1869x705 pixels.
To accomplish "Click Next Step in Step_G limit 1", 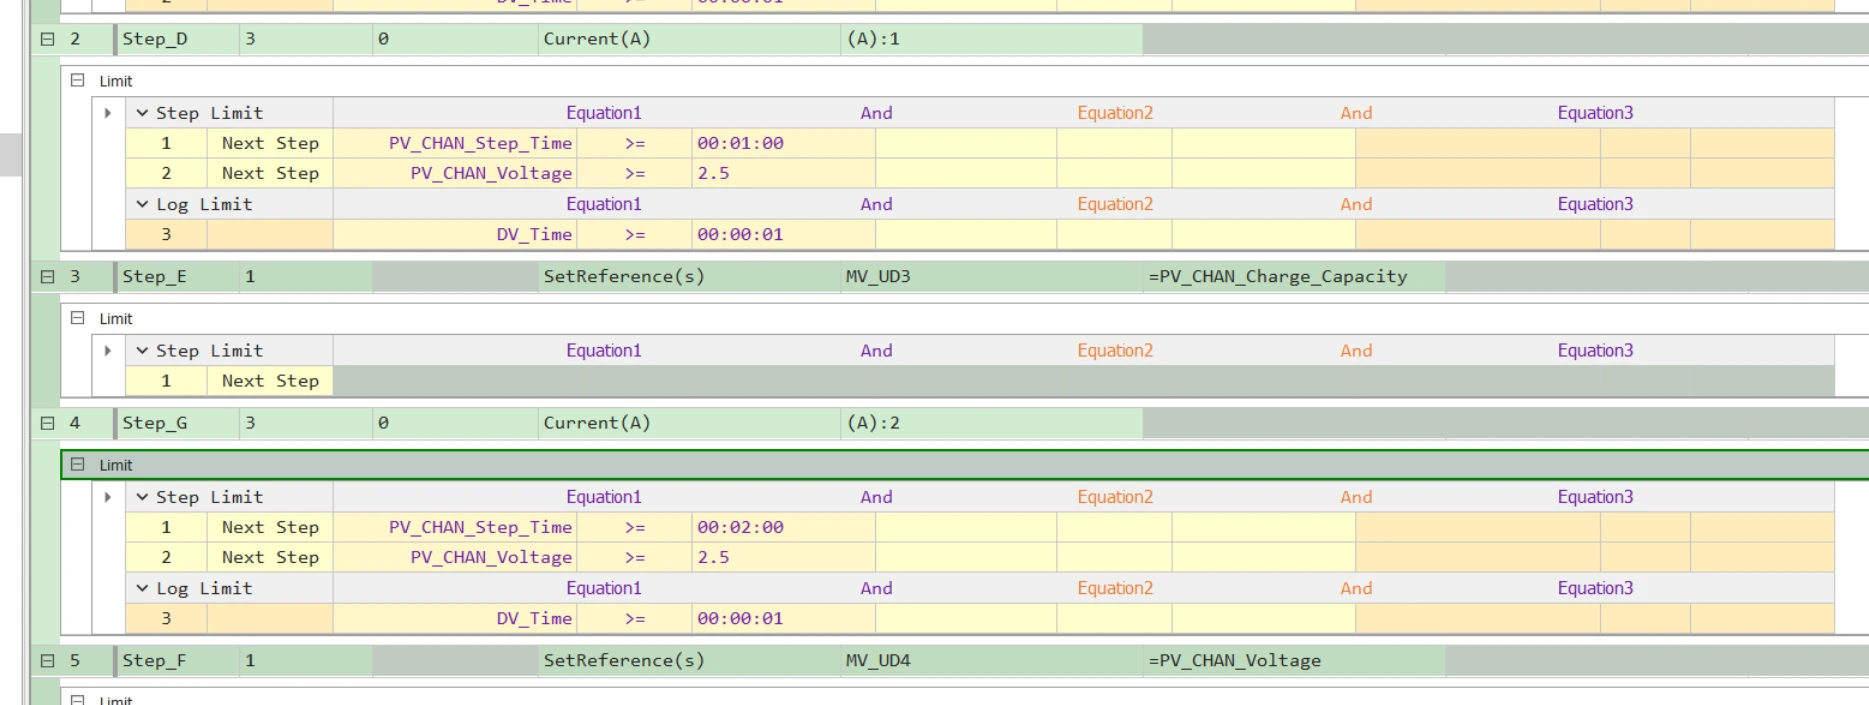I will (270, 527).
